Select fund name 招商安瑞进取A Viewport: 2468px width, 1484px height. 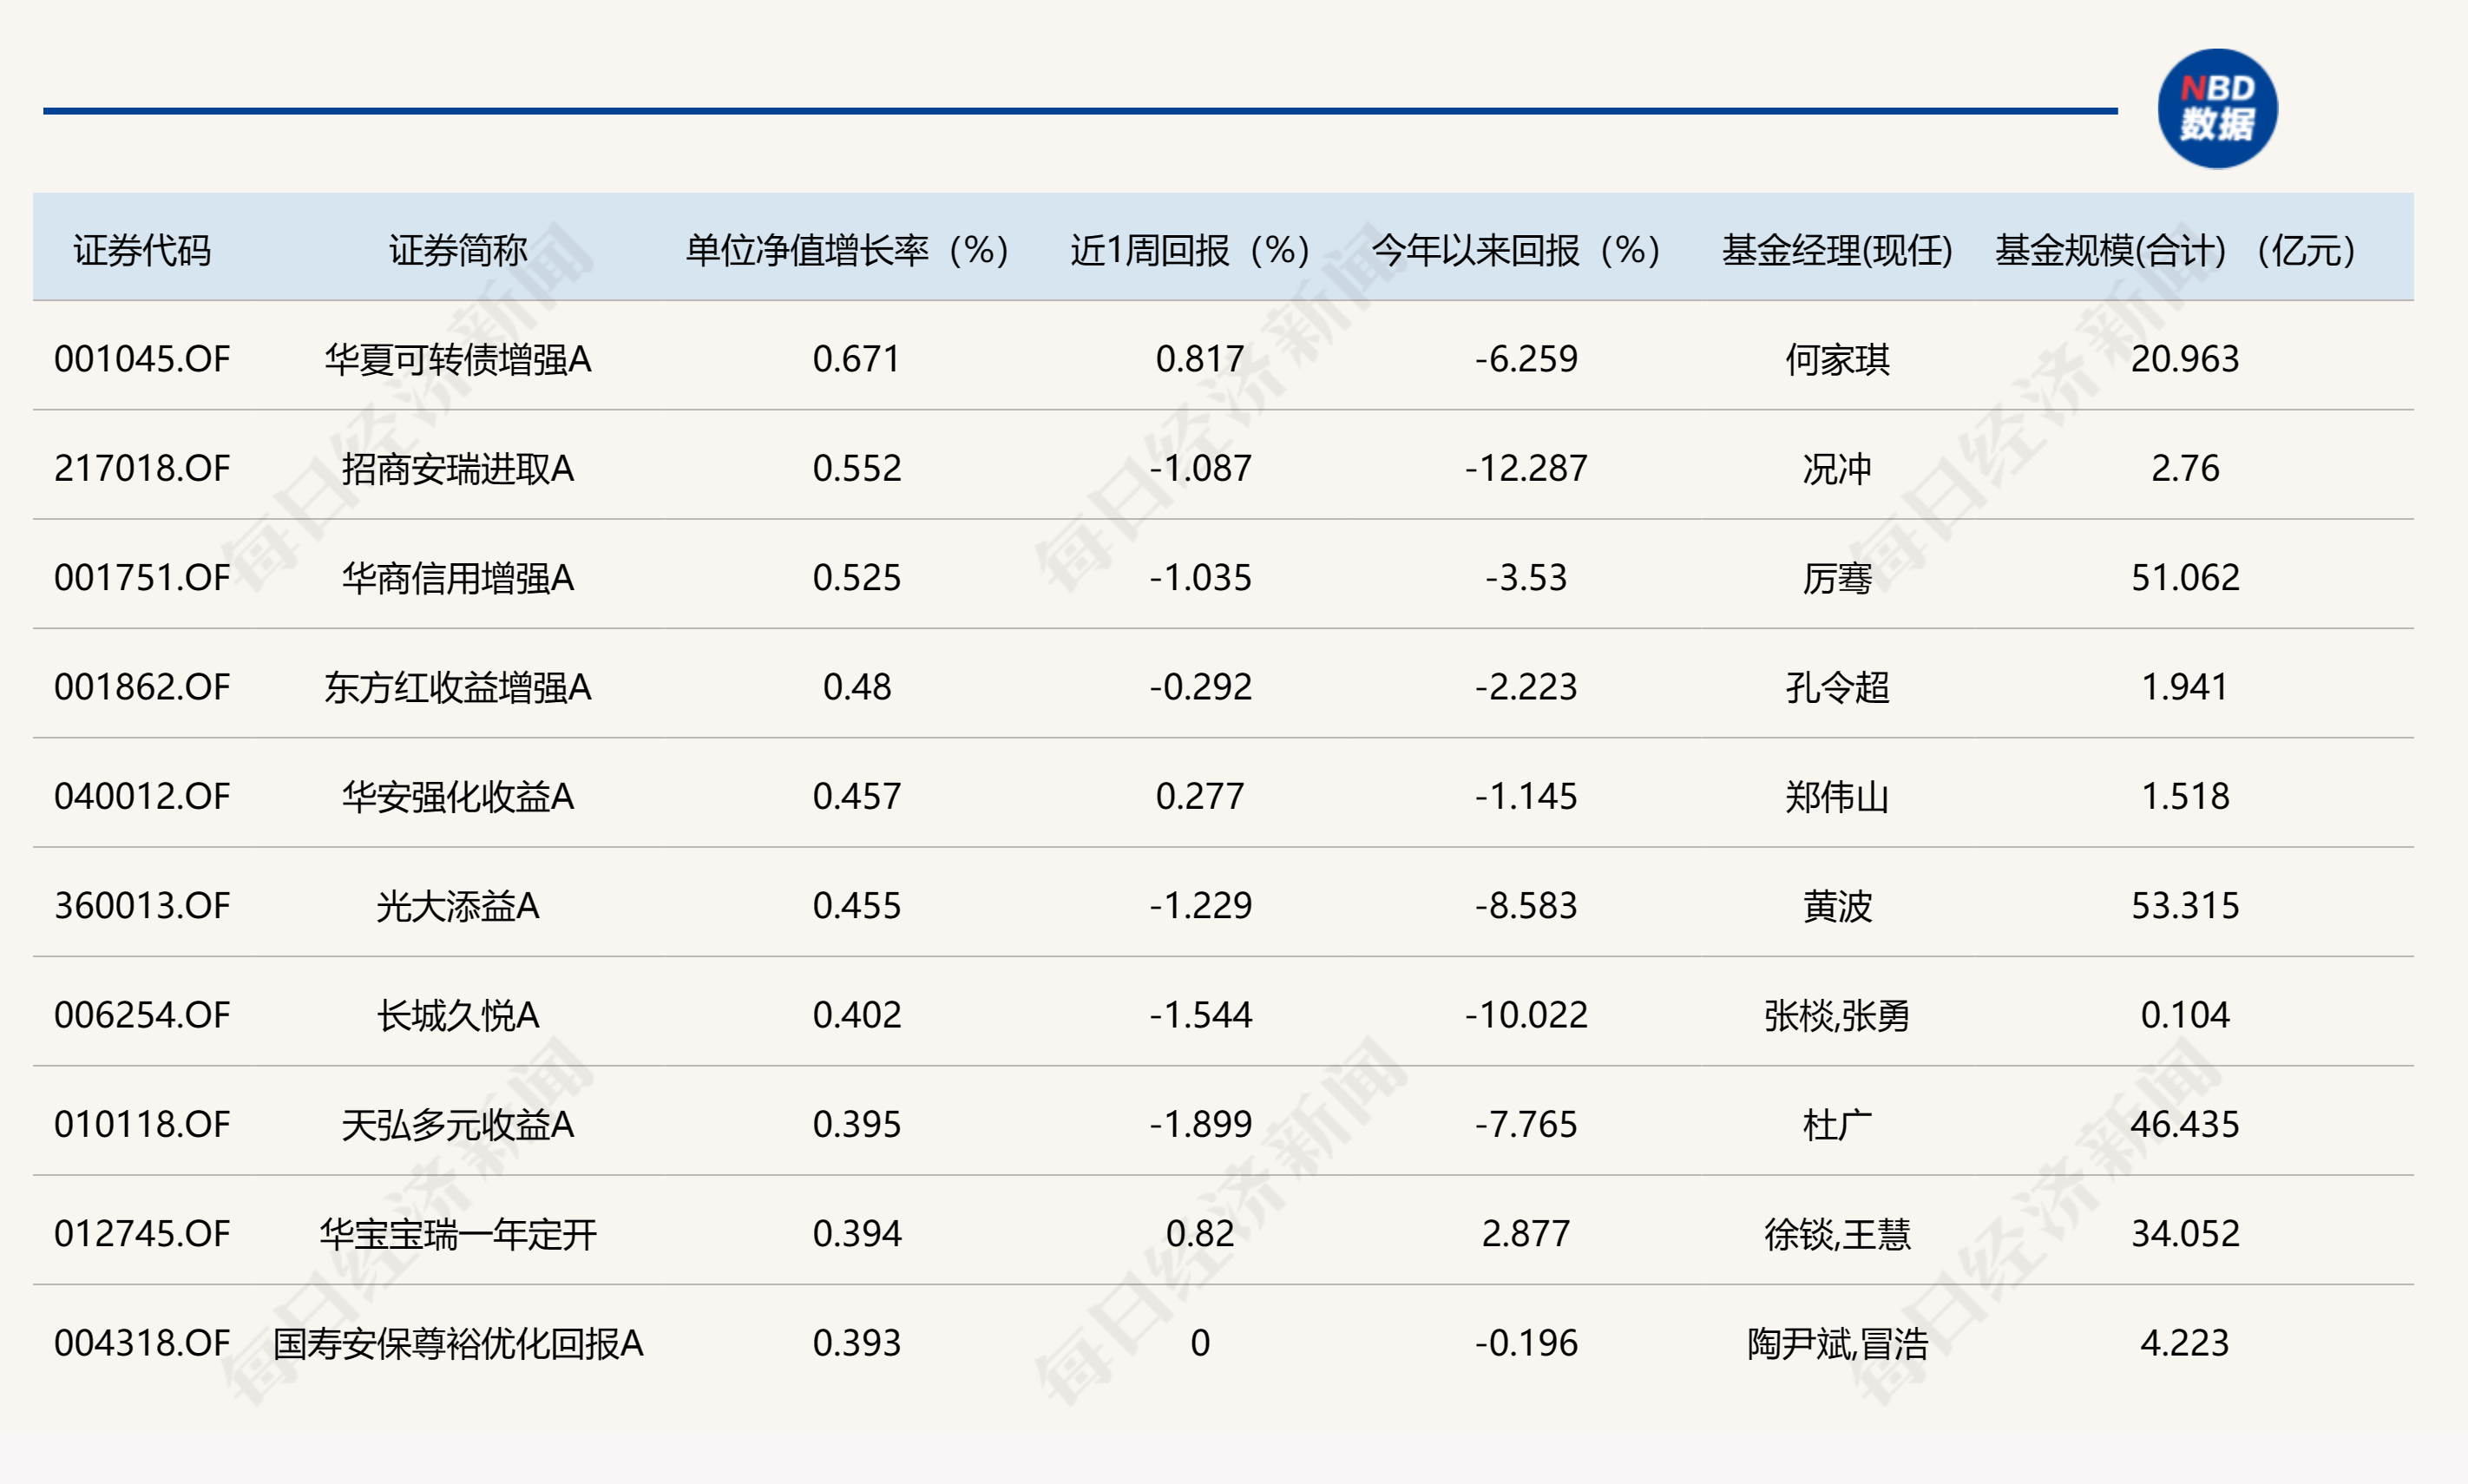pos(458,468)
